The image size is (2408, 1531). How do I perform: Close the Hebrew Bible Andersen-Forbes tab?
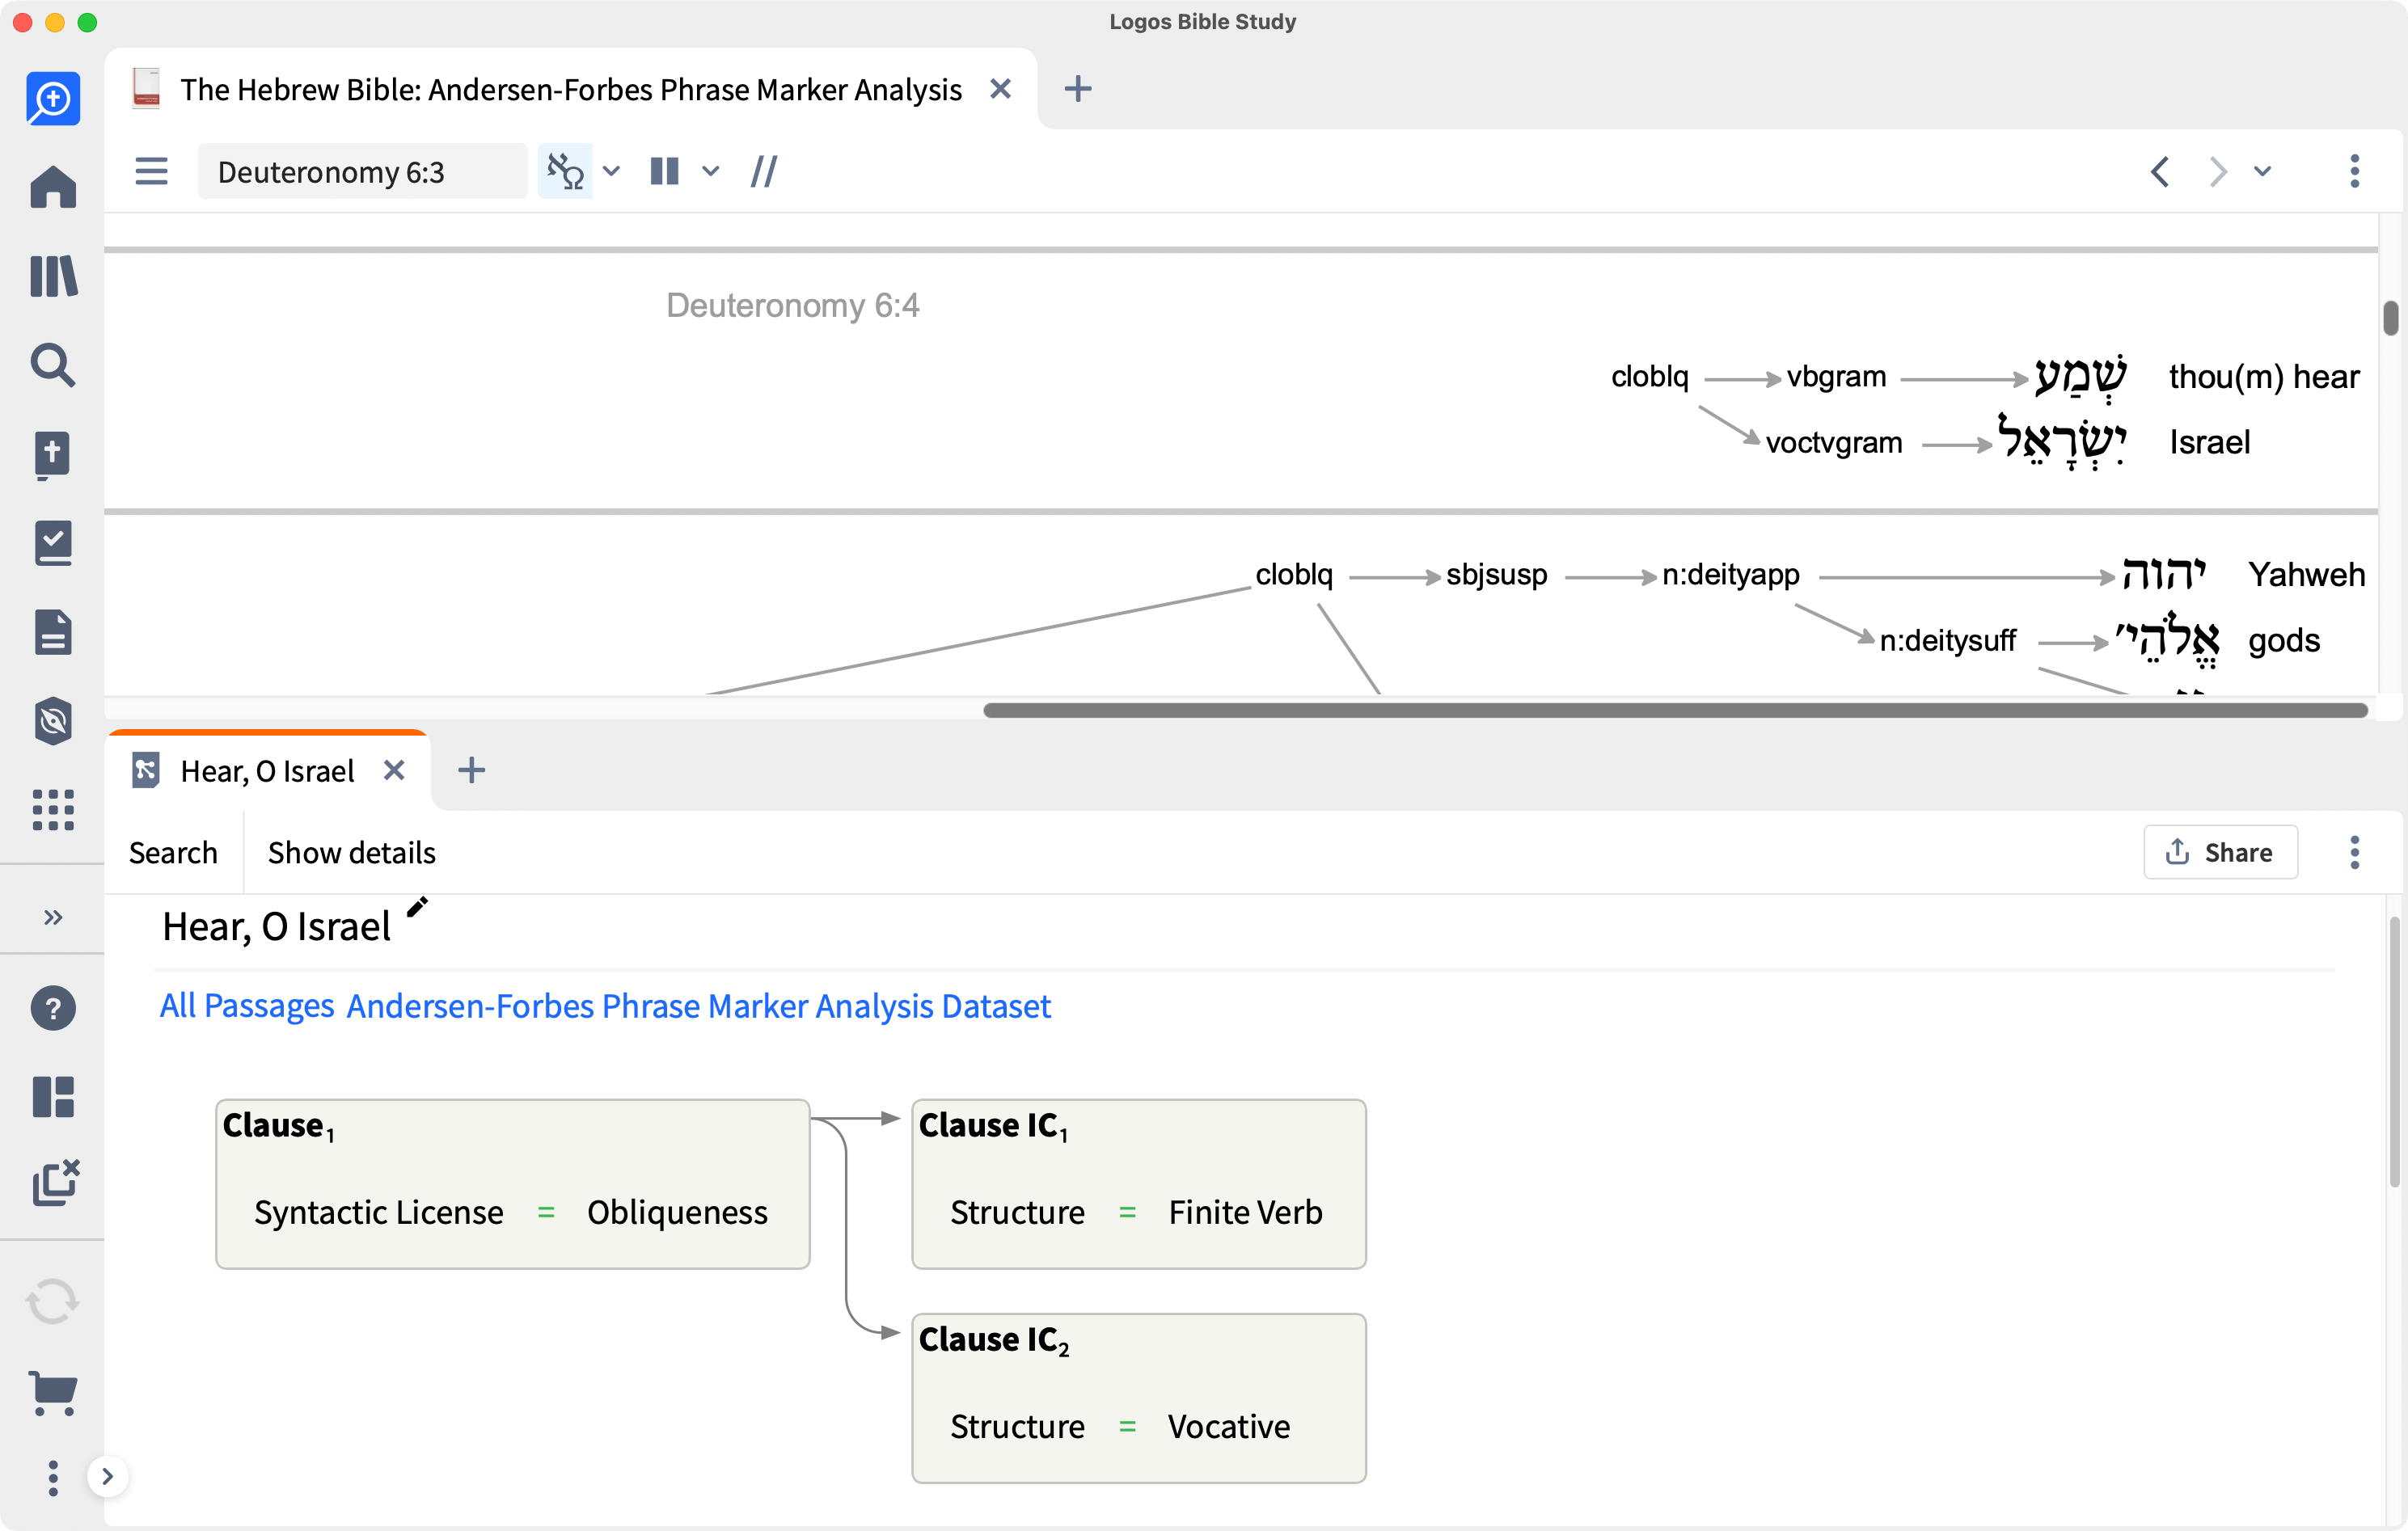pos(1001,90)
